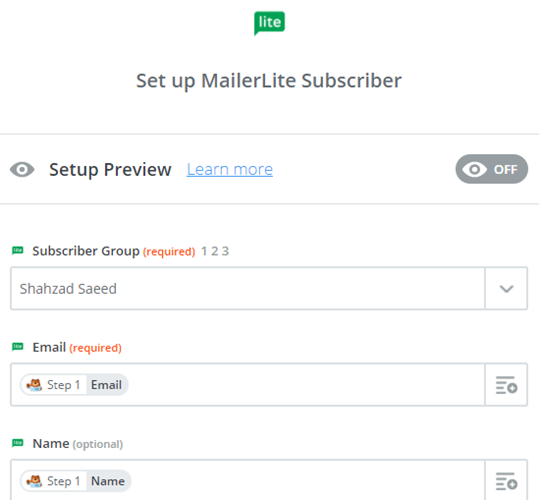This screenshot has width=539, height=500.
Task: Toggle the Setup Preview OFF switch
Action: [x=492, y=169]
